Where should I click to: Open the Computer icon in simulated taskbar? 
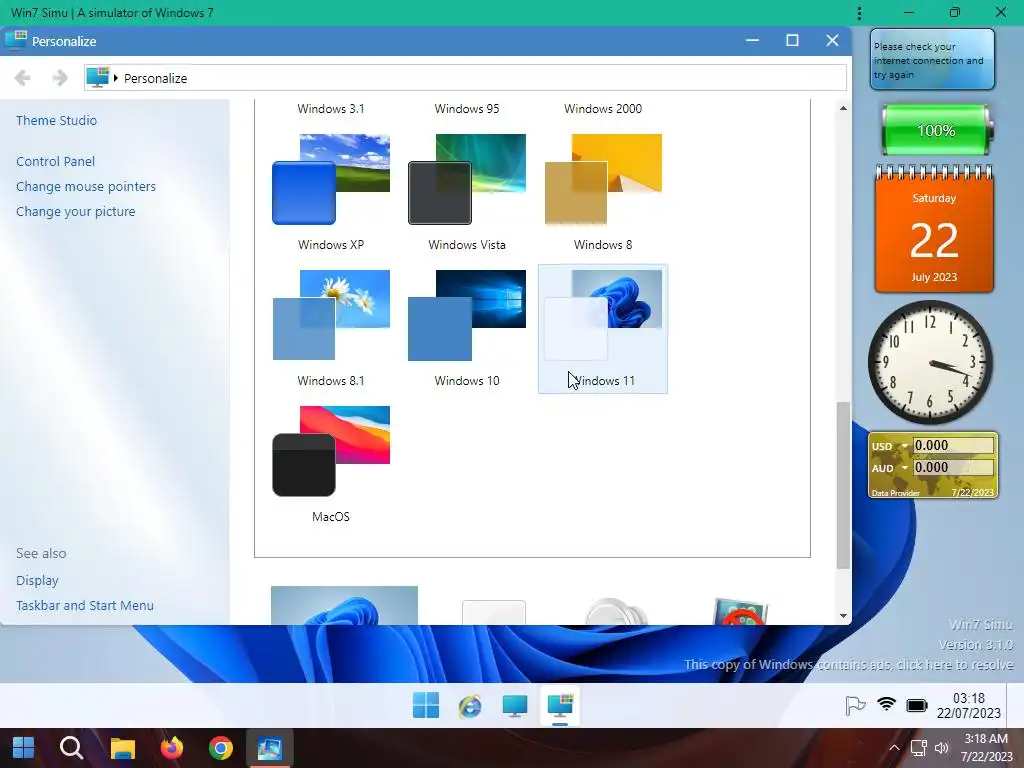[x=515, y=706]
